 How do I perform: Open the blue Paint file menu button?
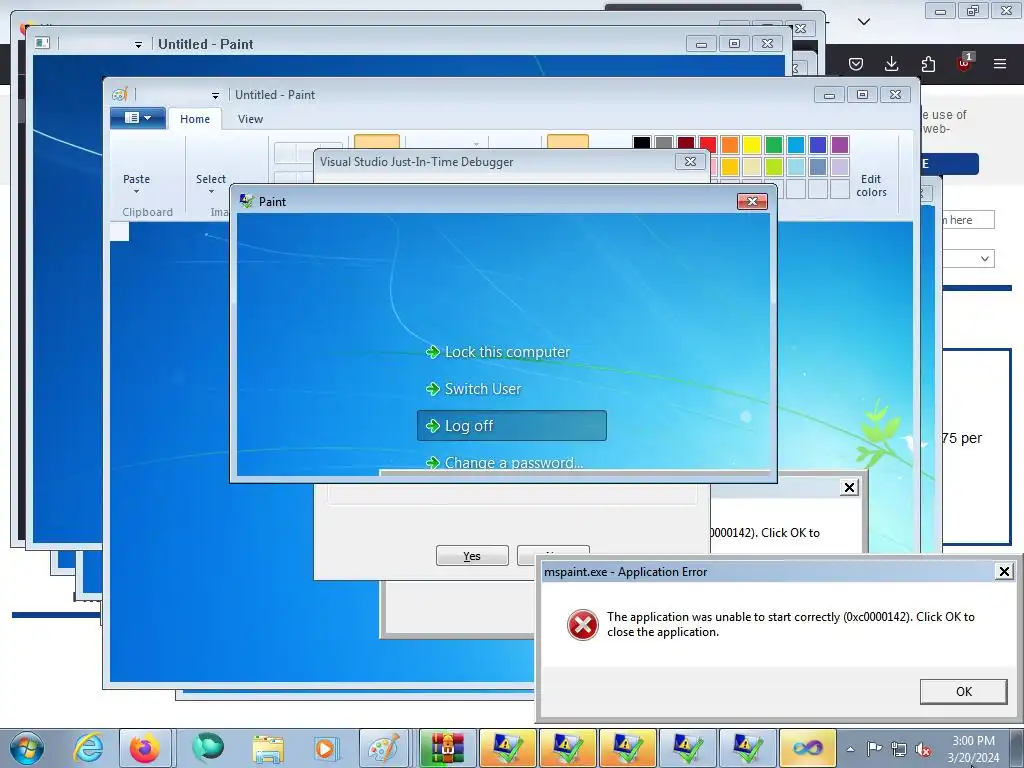pyautogui.click(x=137, y=118)
